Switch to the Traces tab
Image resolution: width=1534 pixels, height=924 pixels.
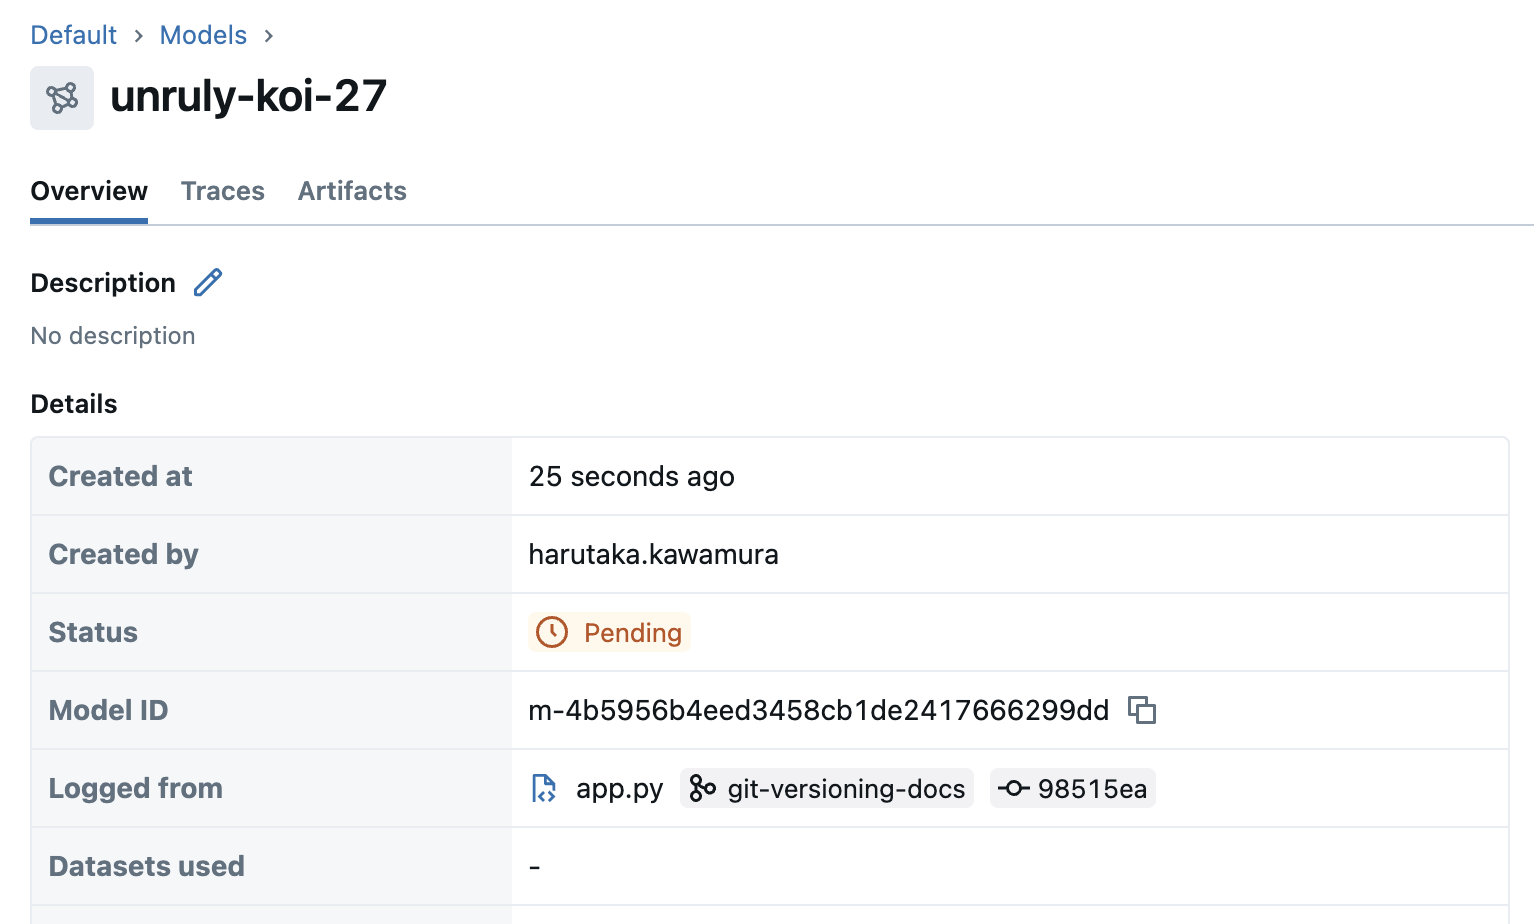(x=222, y=191)
